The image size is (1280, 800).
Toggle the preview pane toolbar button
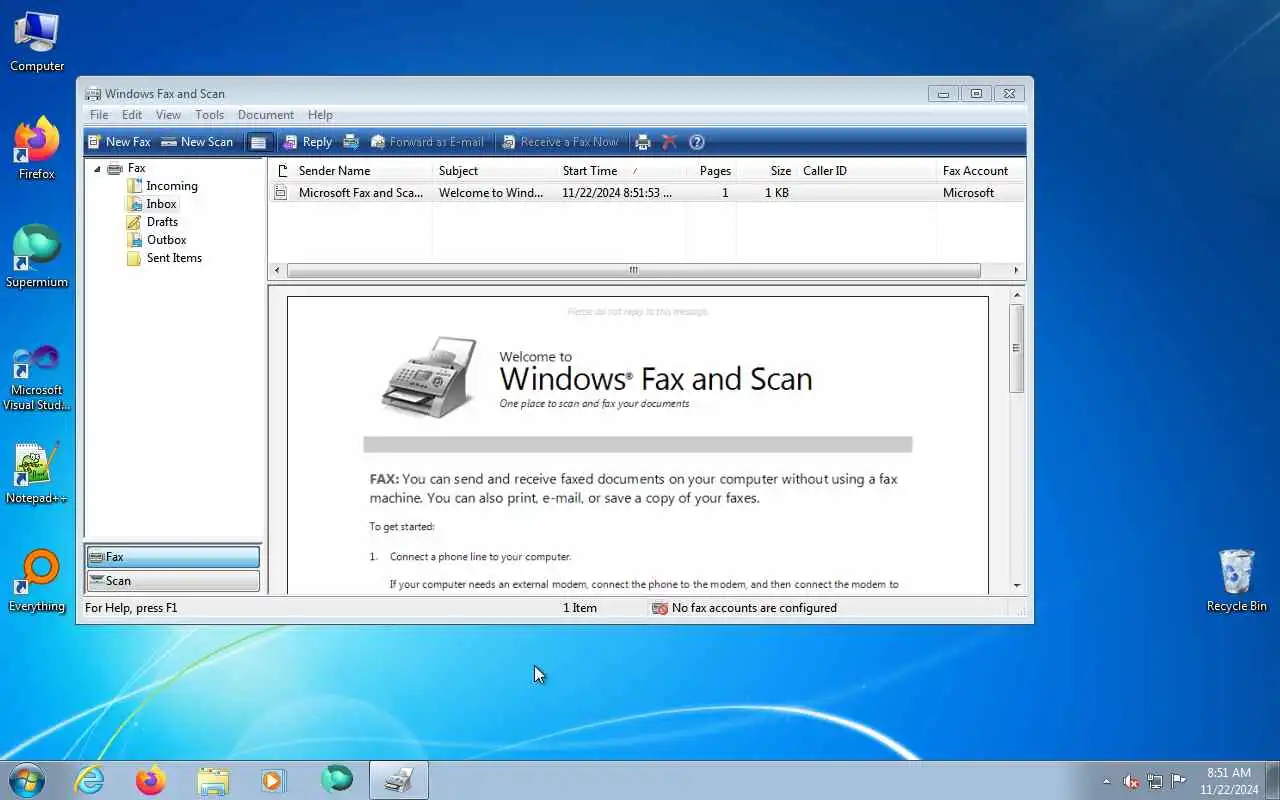point(258,142)
